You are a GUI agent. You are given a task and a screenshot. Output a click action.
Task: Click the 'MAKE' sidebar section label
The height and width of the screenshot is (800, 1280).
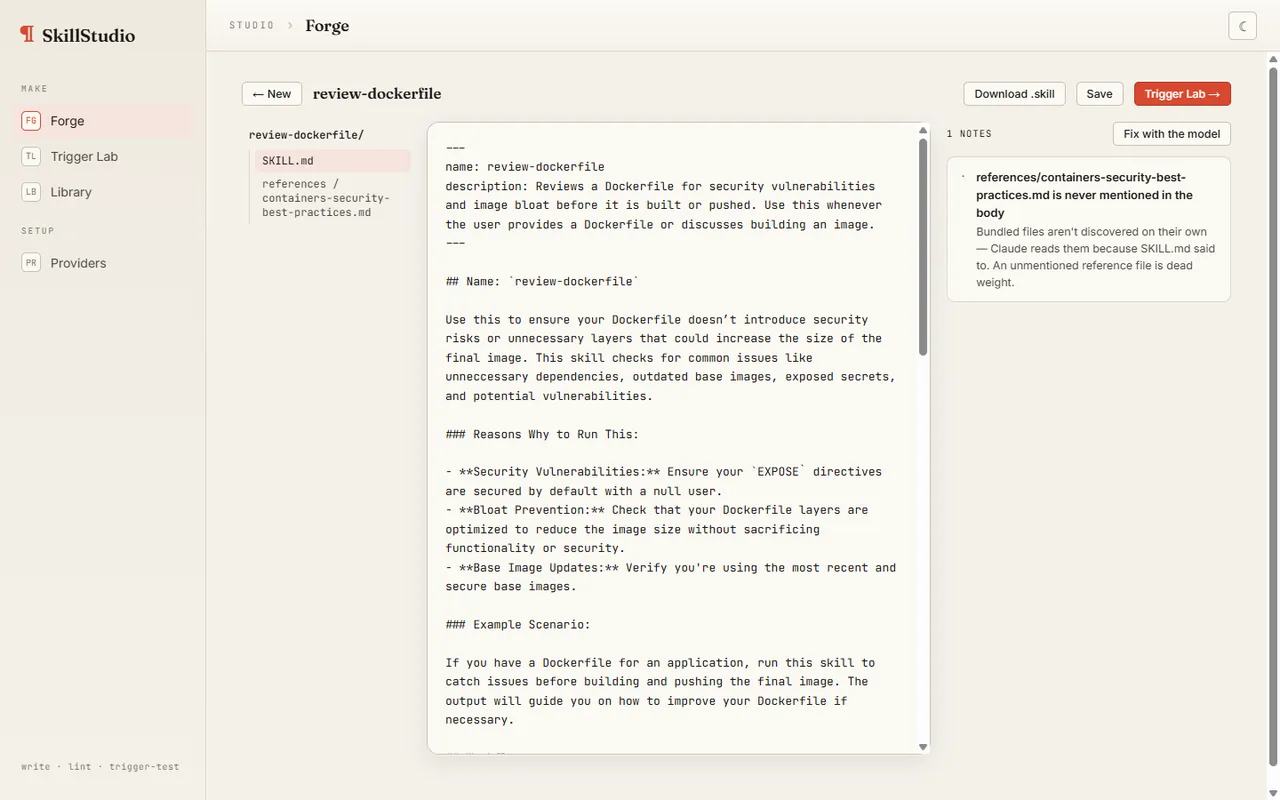(x=34, y=89)
